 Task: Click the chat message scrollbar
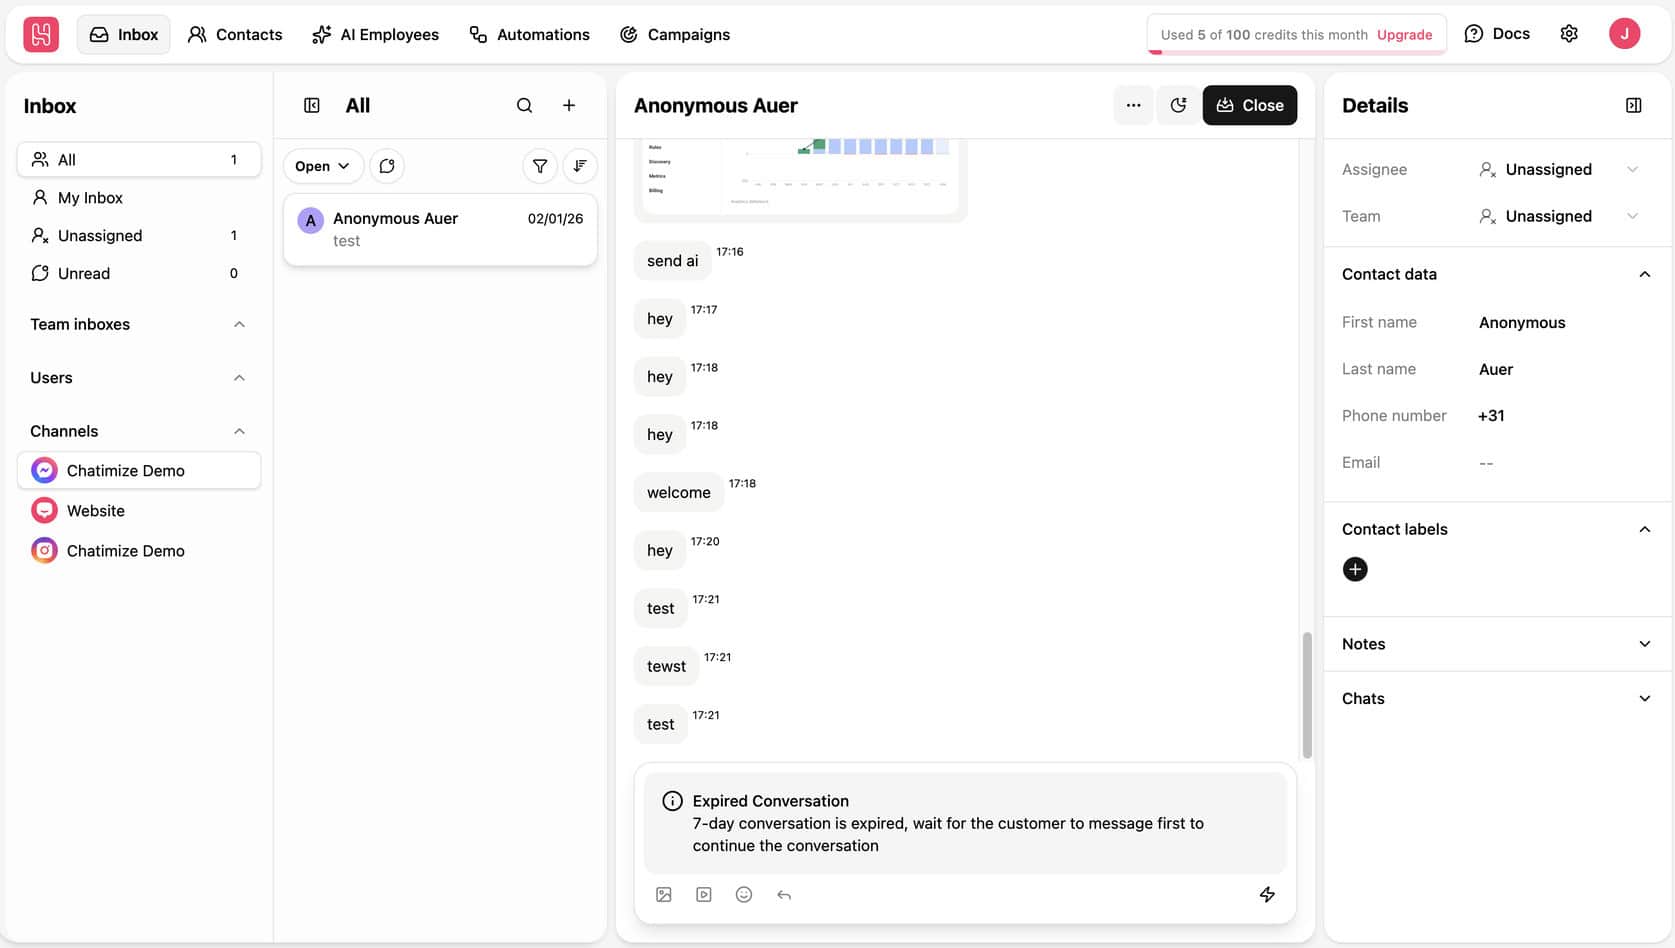coord(1306,695)
